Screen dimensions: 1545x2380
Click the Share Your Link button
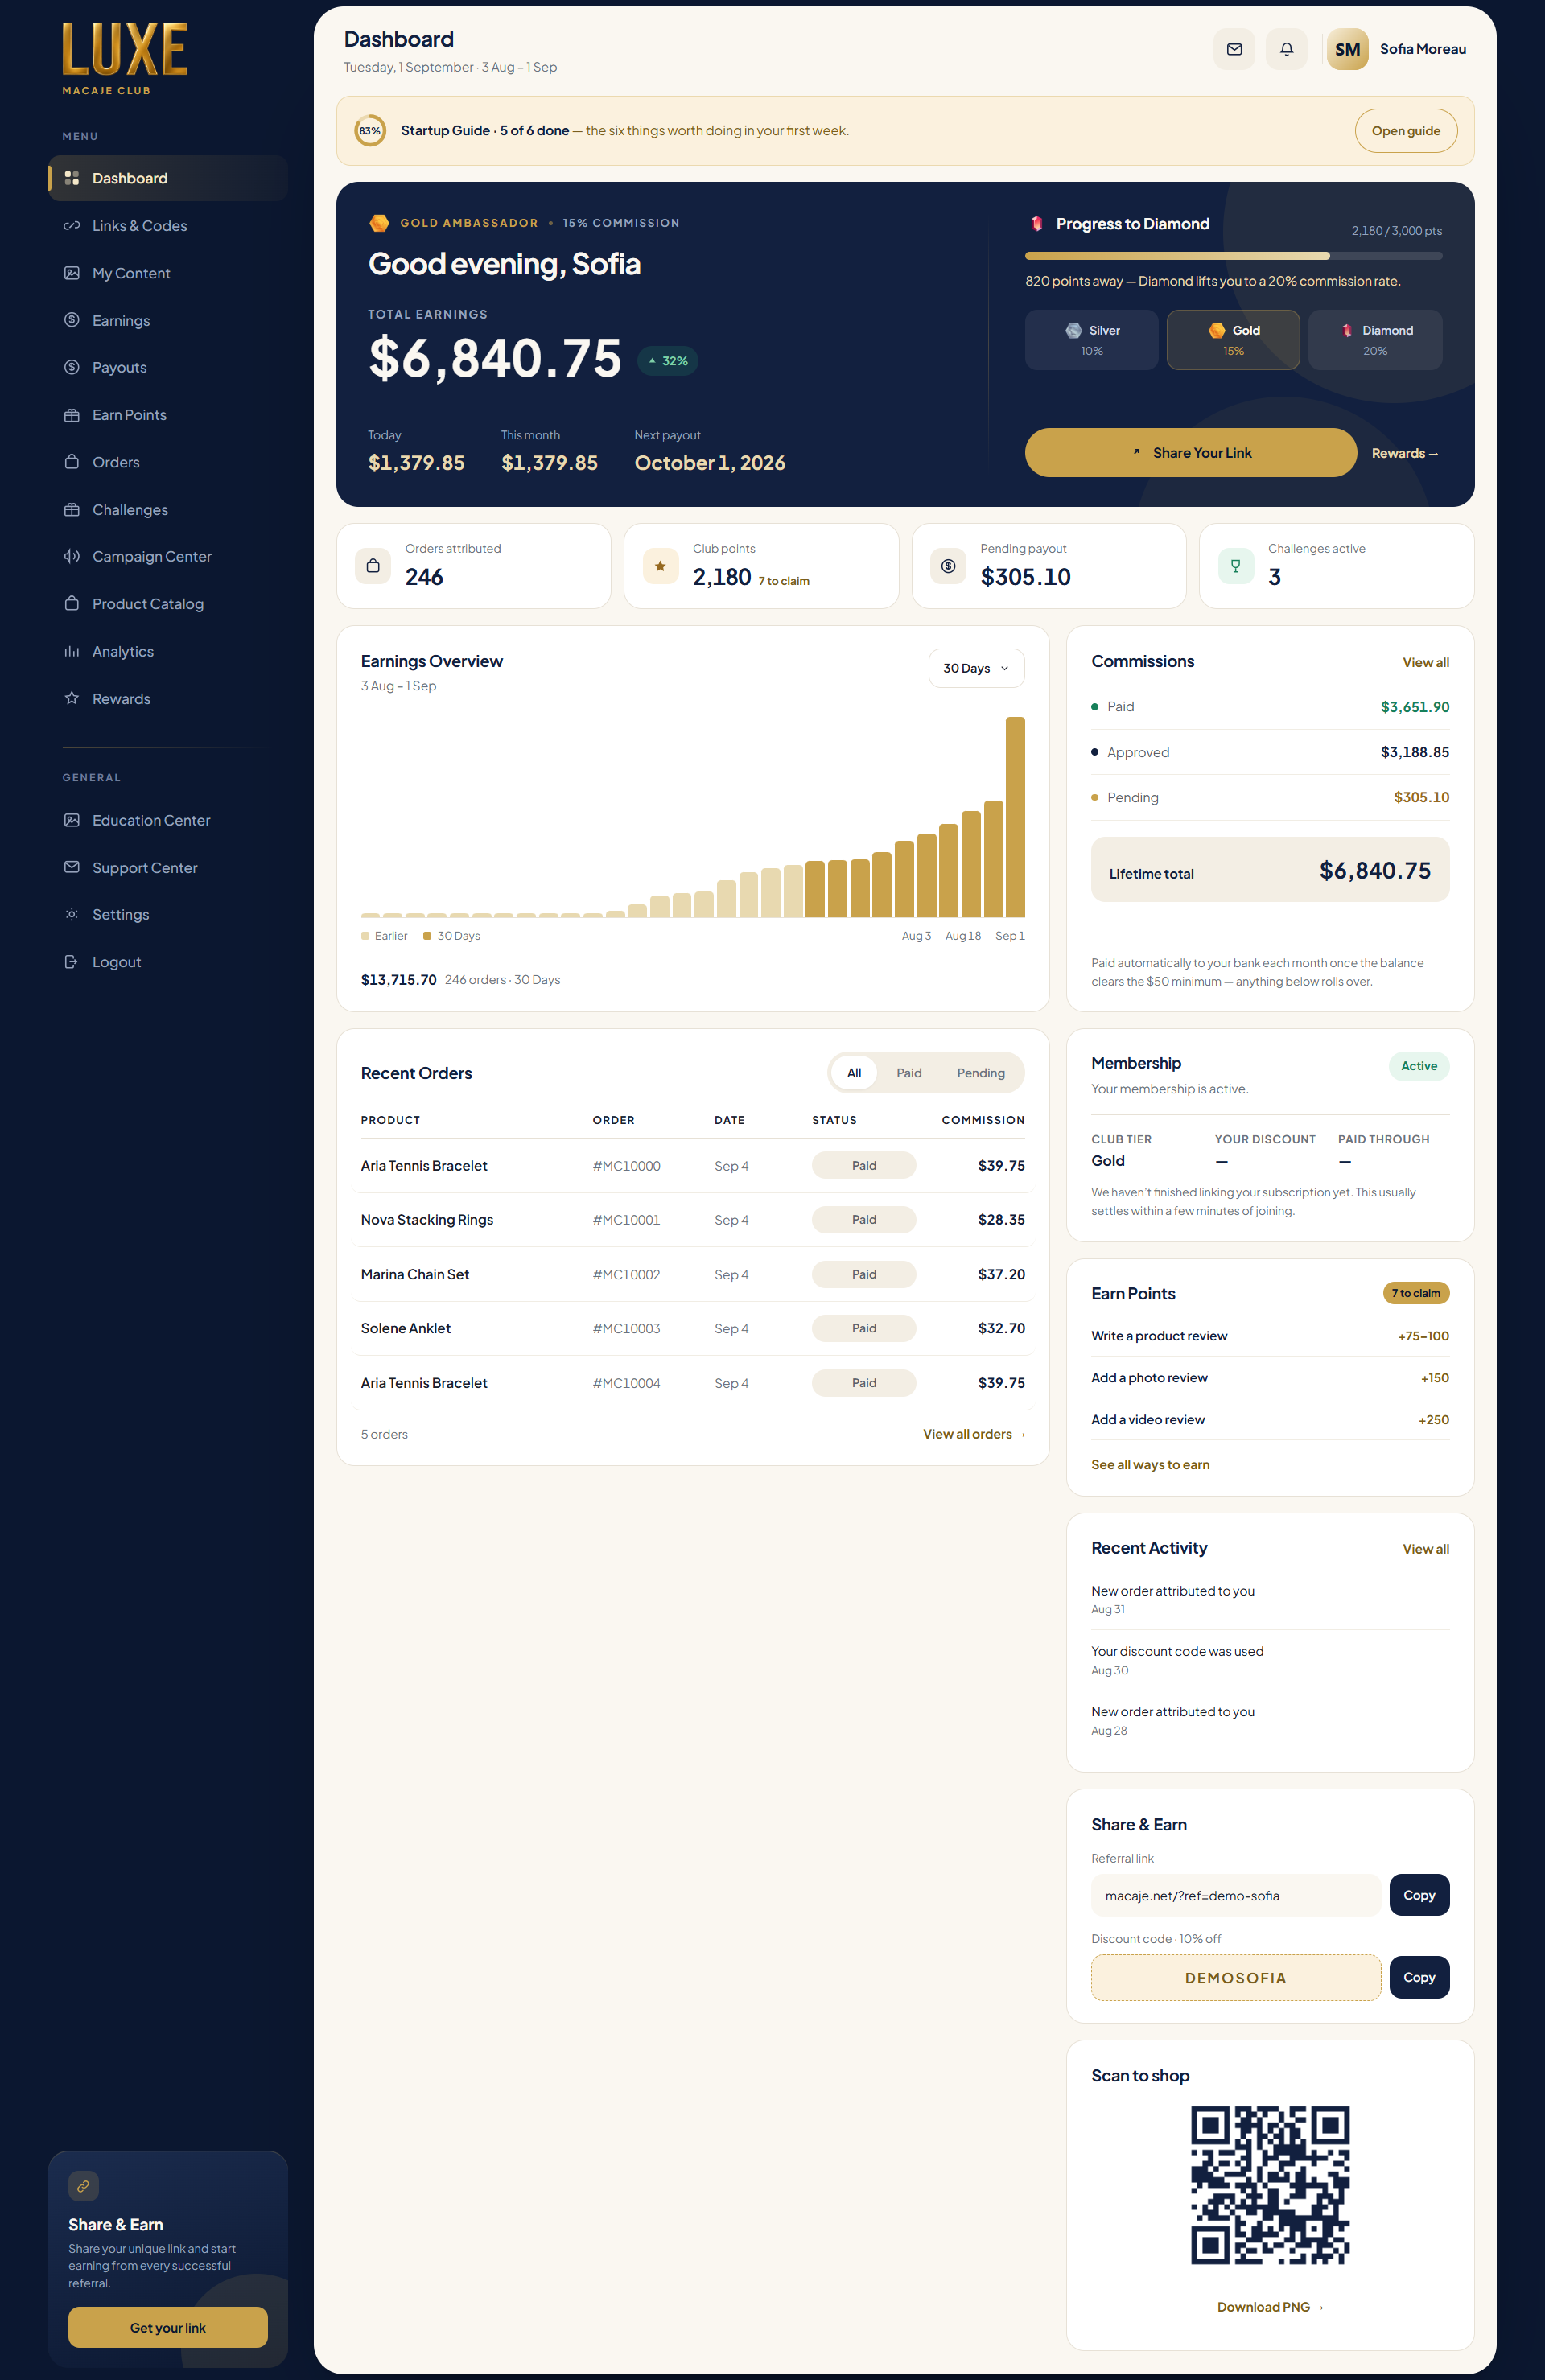(1190, 453)
